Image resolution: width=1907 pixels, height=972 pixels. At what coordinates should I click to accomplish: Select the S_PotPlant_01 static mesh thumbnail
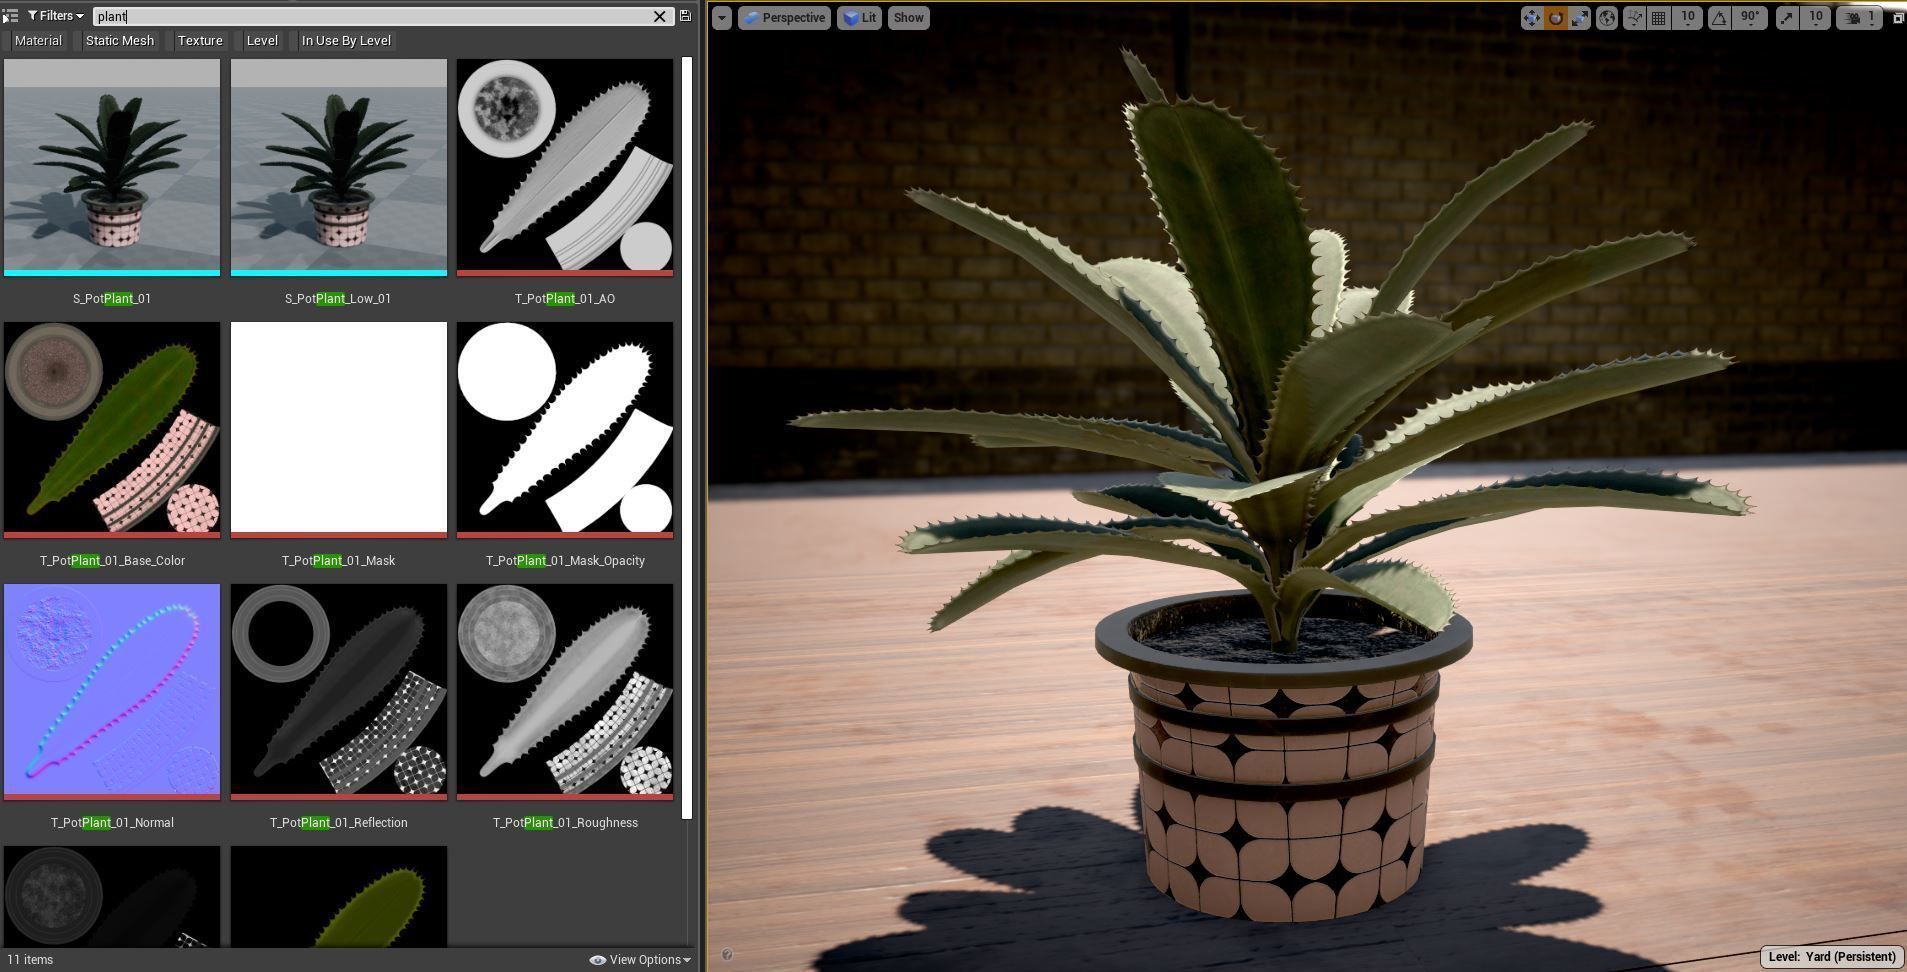click(112, 167)
